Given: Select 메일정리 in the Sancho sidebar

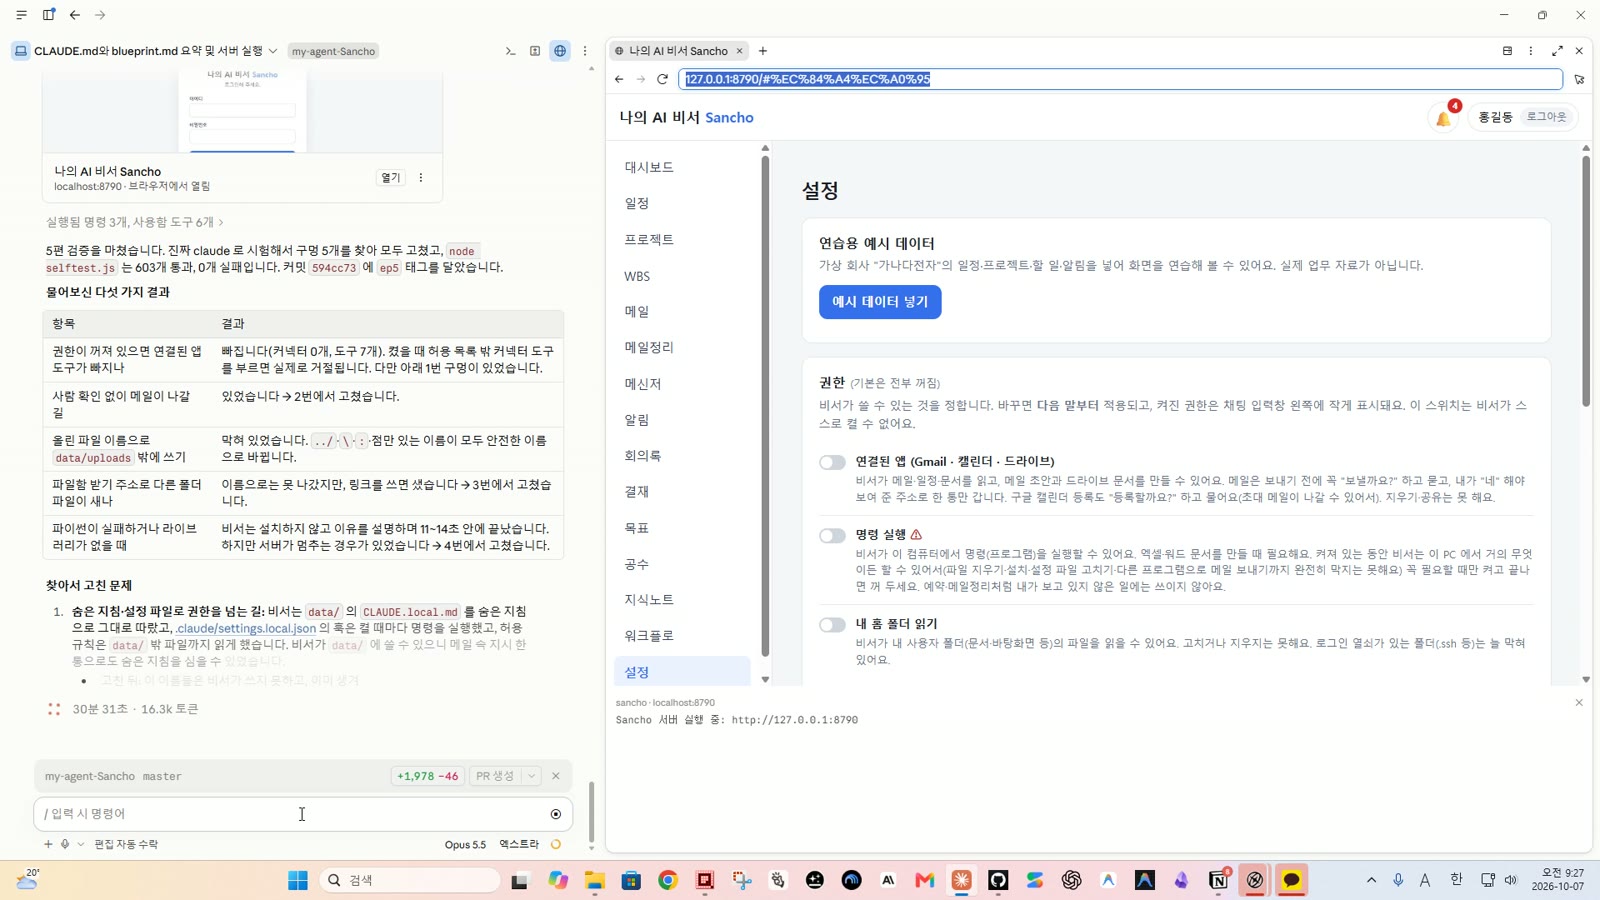Looking at the screenshot, I should click(x=649, y=347).
